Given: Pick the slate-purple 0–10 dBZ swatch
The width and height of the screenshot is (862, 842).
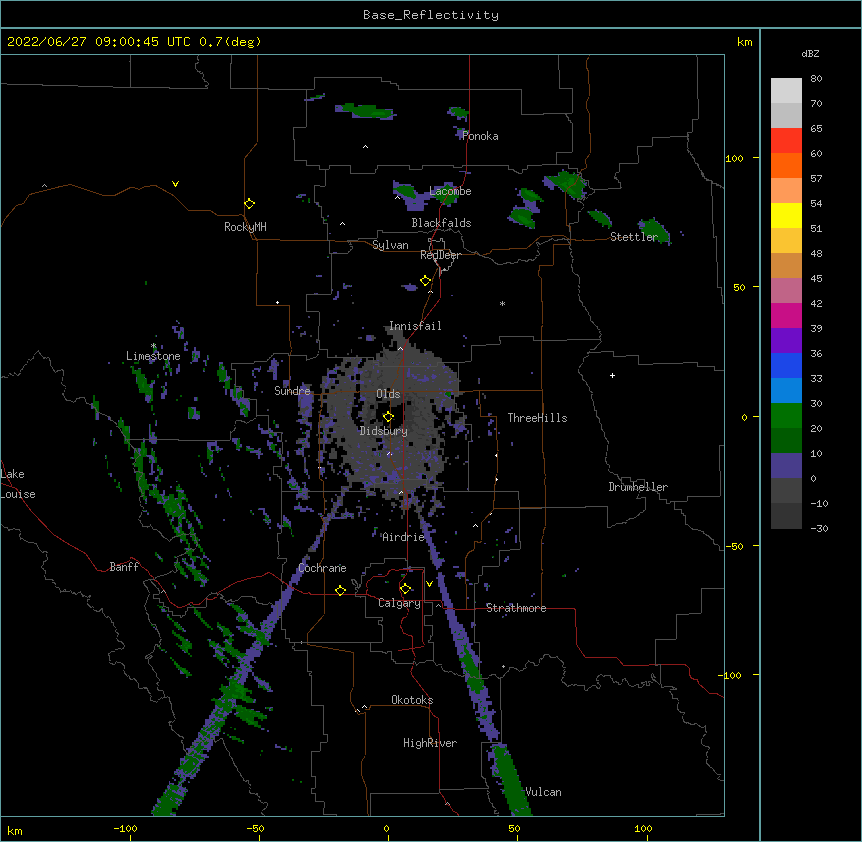Looking at the screenshot, I should pyautogui.click(x=786, y=466).
